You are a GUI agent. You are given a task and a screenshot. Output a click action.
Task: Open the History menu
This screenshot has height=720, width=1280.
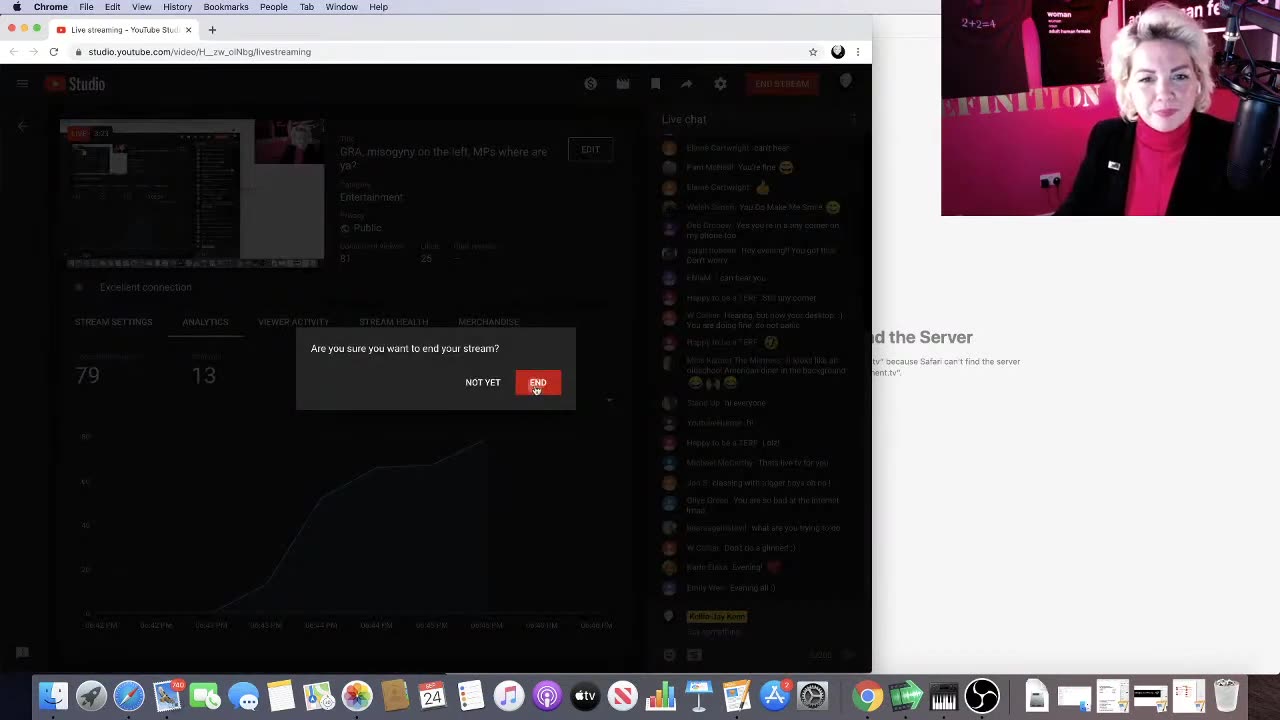177,7
